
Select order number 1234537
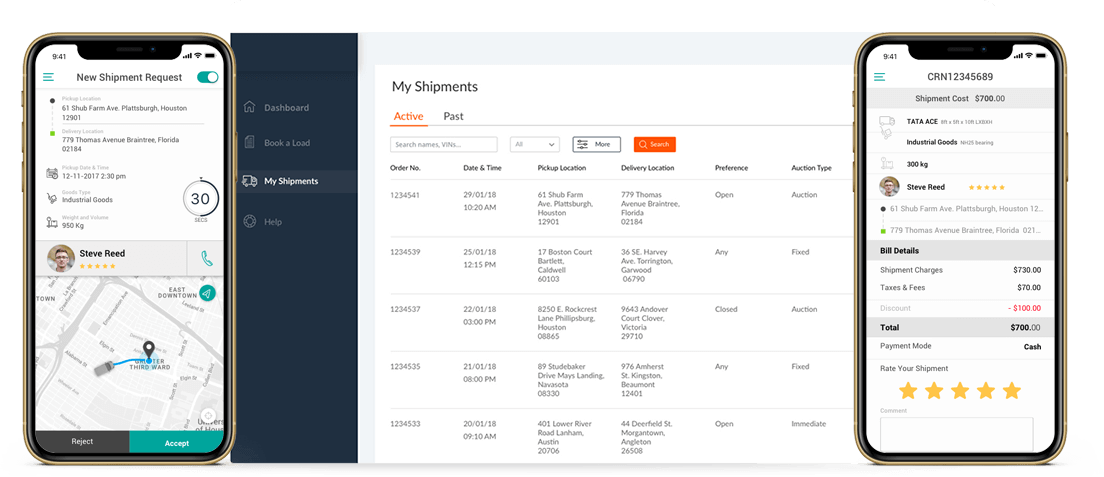[x=406, y=309]
